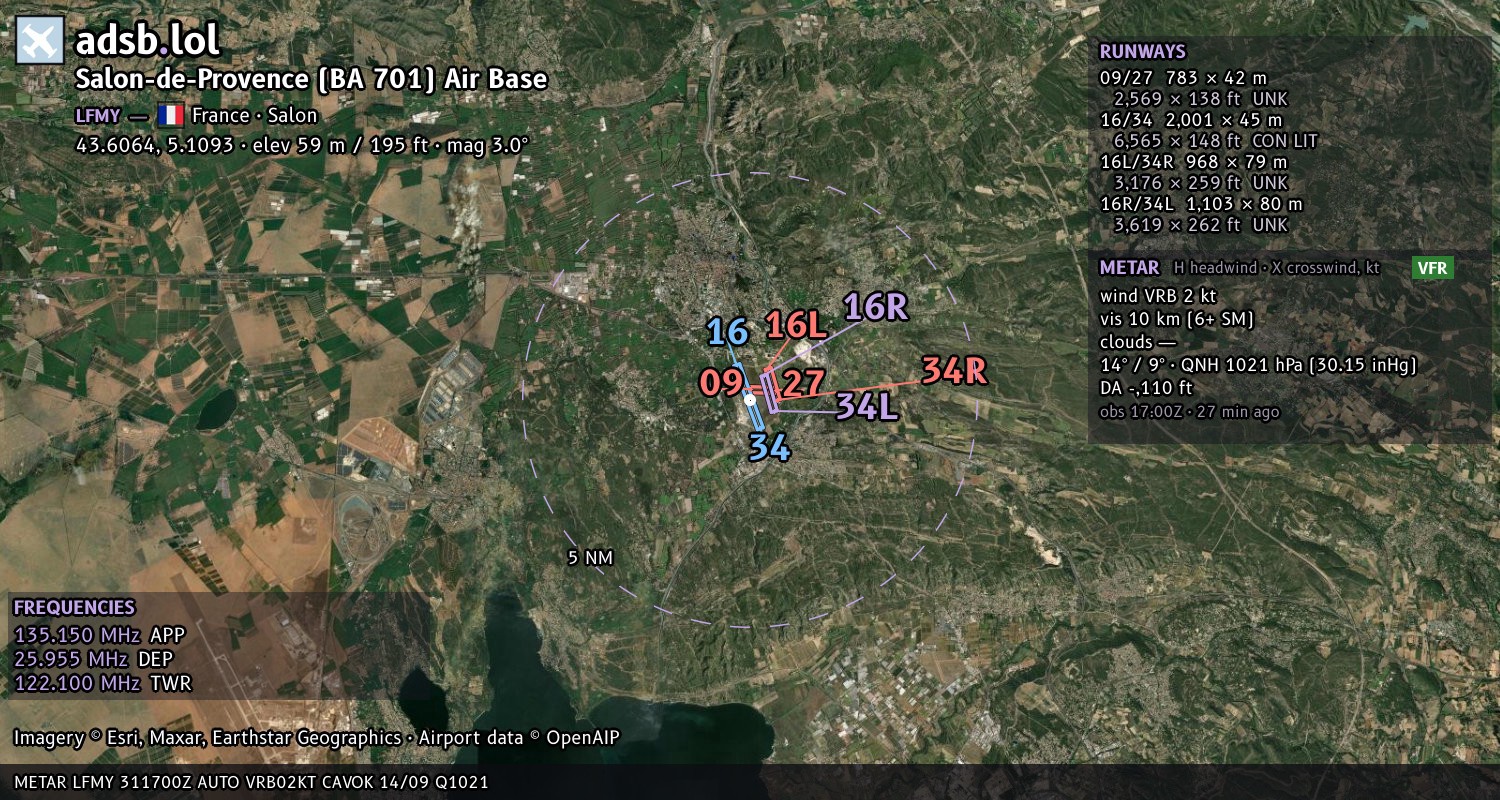Click the Salon-de-Provence (BA 701) Air Base heading
Screen dimensions: 1500x800
[311, 79]
